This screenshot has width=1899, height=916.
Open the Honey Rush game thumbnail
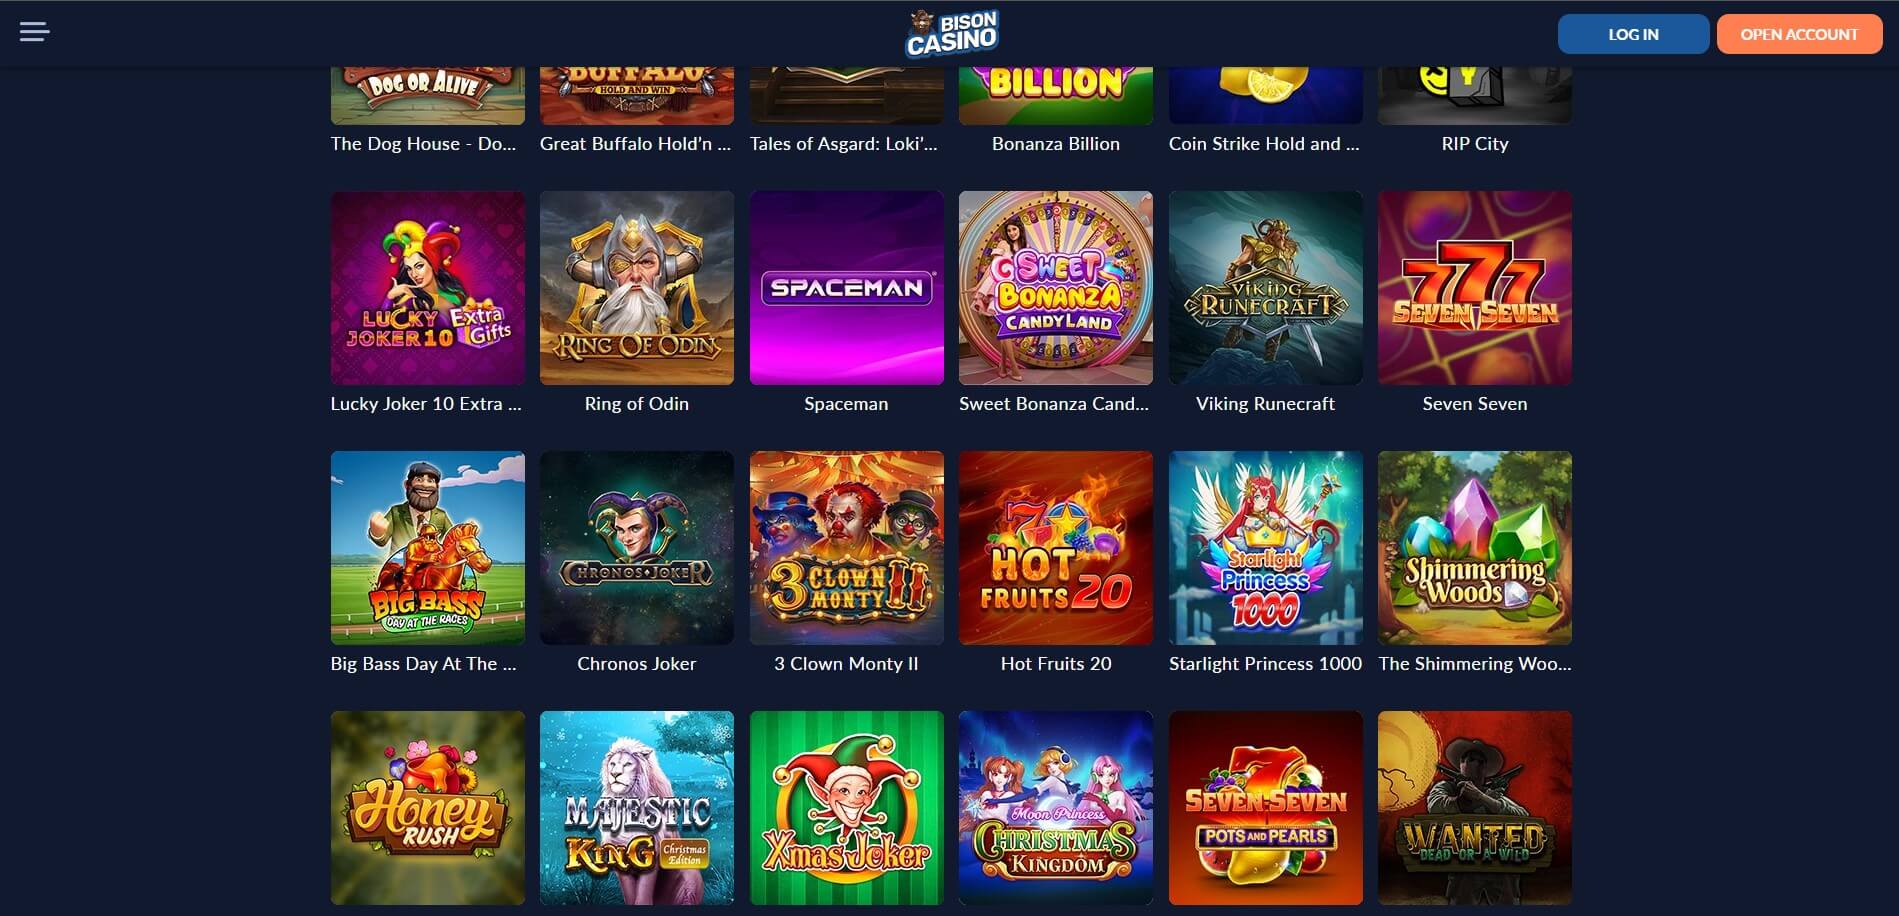pos(428,808)
